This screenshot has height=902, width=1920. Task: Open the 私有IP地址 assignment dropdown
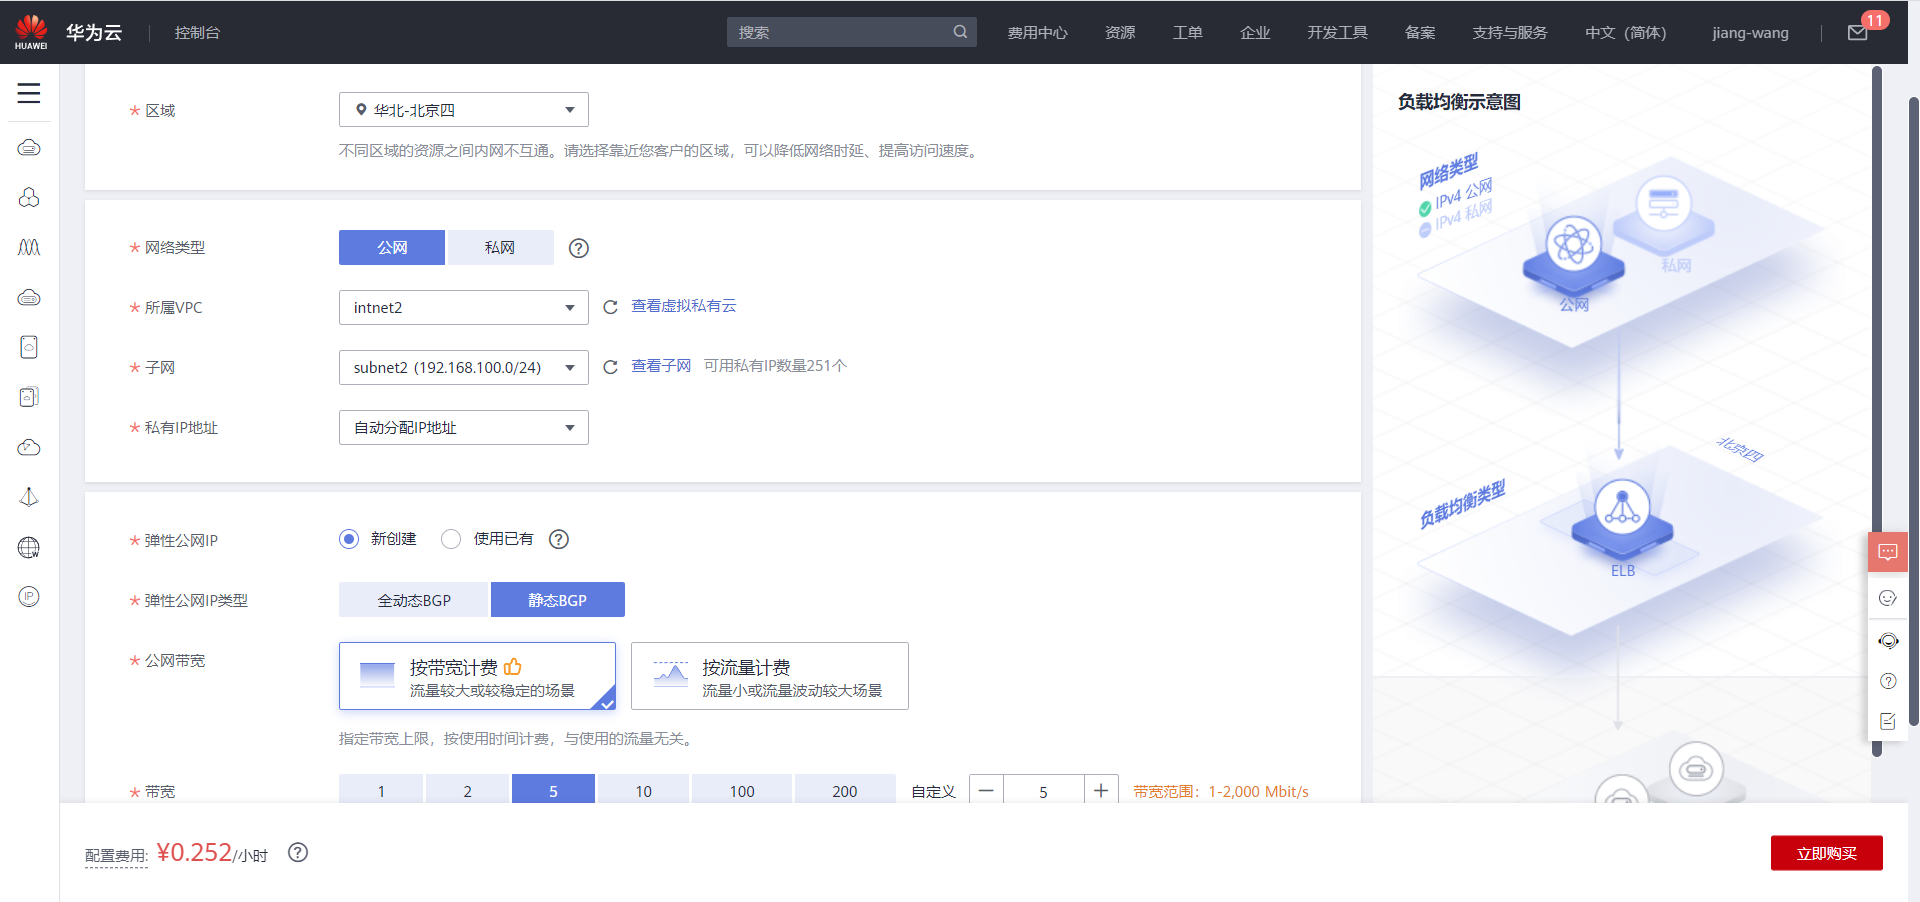pos(463,427)
